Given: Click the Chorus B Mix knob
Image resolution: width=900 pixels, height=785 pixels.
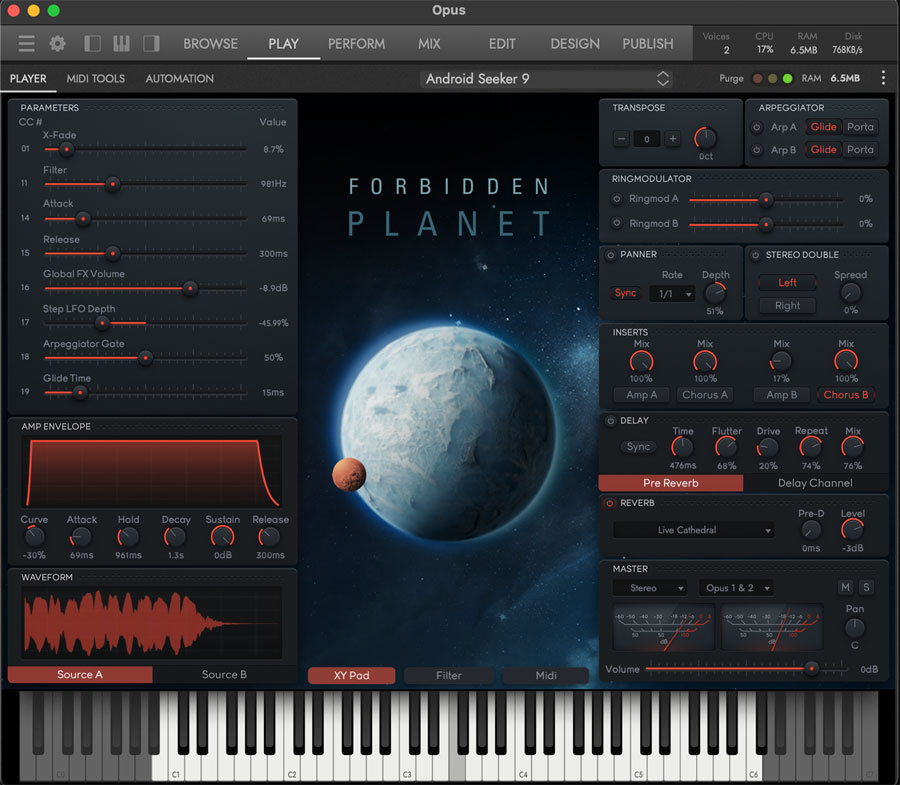Looking at the screenshot, I should coord(846,362).
